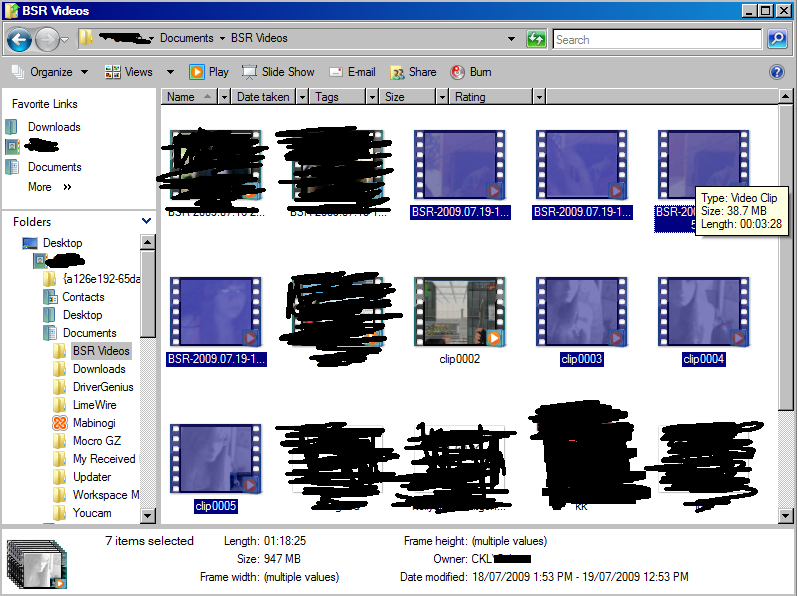Select Documents in the folder tree

pos(89,333)
